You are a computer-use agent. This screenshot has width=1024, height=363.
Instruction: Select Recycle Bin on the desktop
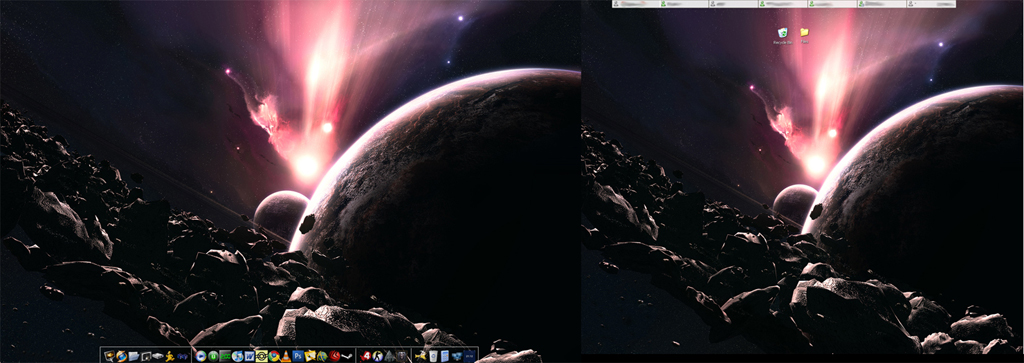782,35
